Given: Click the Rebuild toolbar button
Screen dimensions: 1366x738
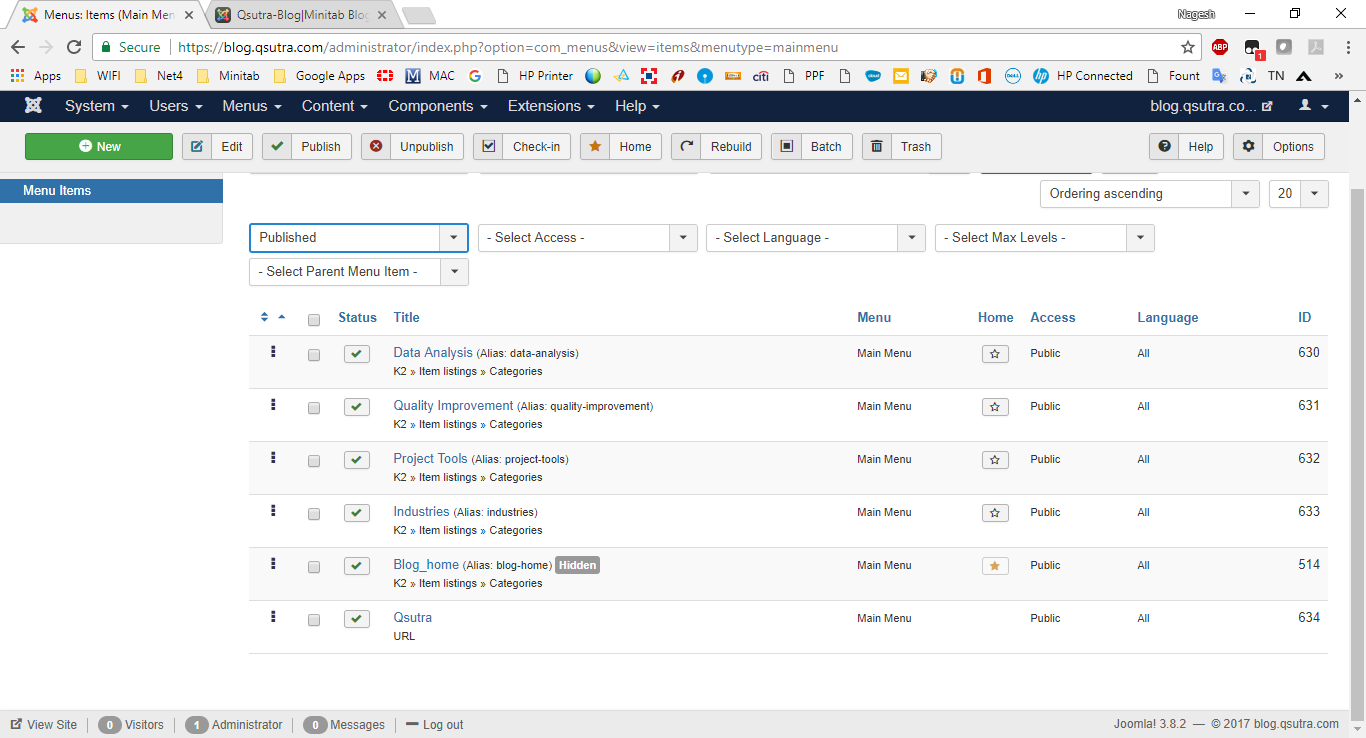Looking at the screenshot, I should click(x=717, y=147).
